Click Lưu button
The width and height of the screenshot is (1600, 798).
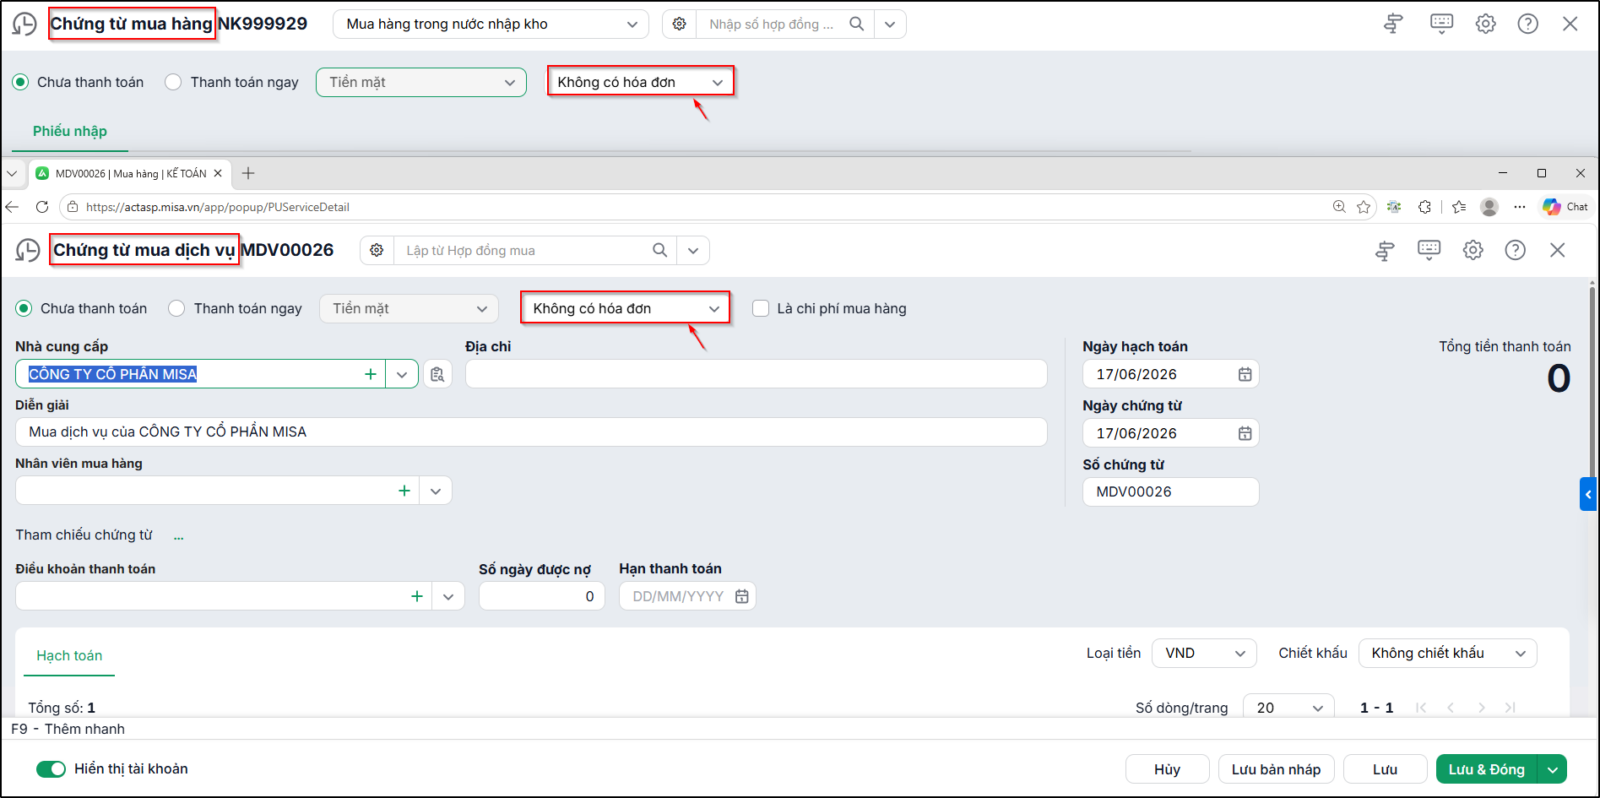click(1385, 769)
